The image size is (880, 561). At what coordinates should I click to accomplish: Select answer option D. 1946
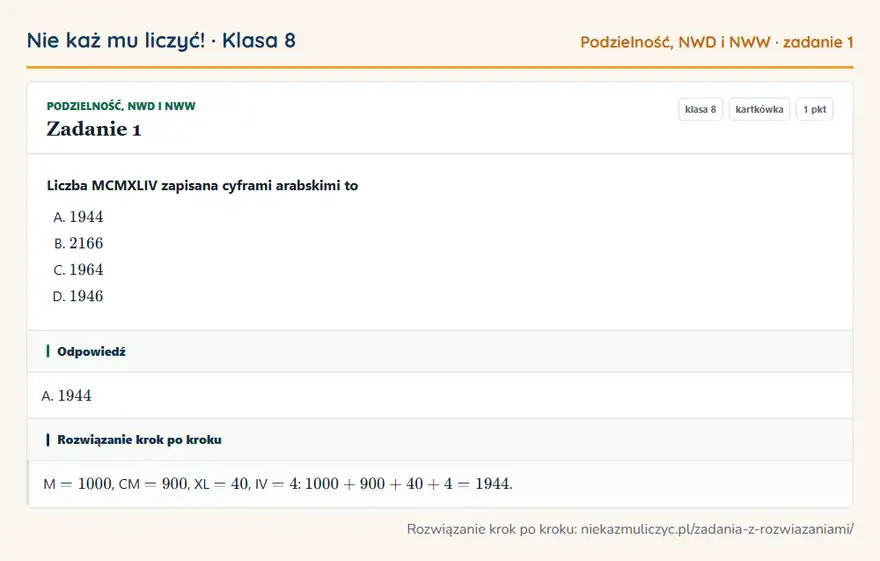(x=78, y=296)
